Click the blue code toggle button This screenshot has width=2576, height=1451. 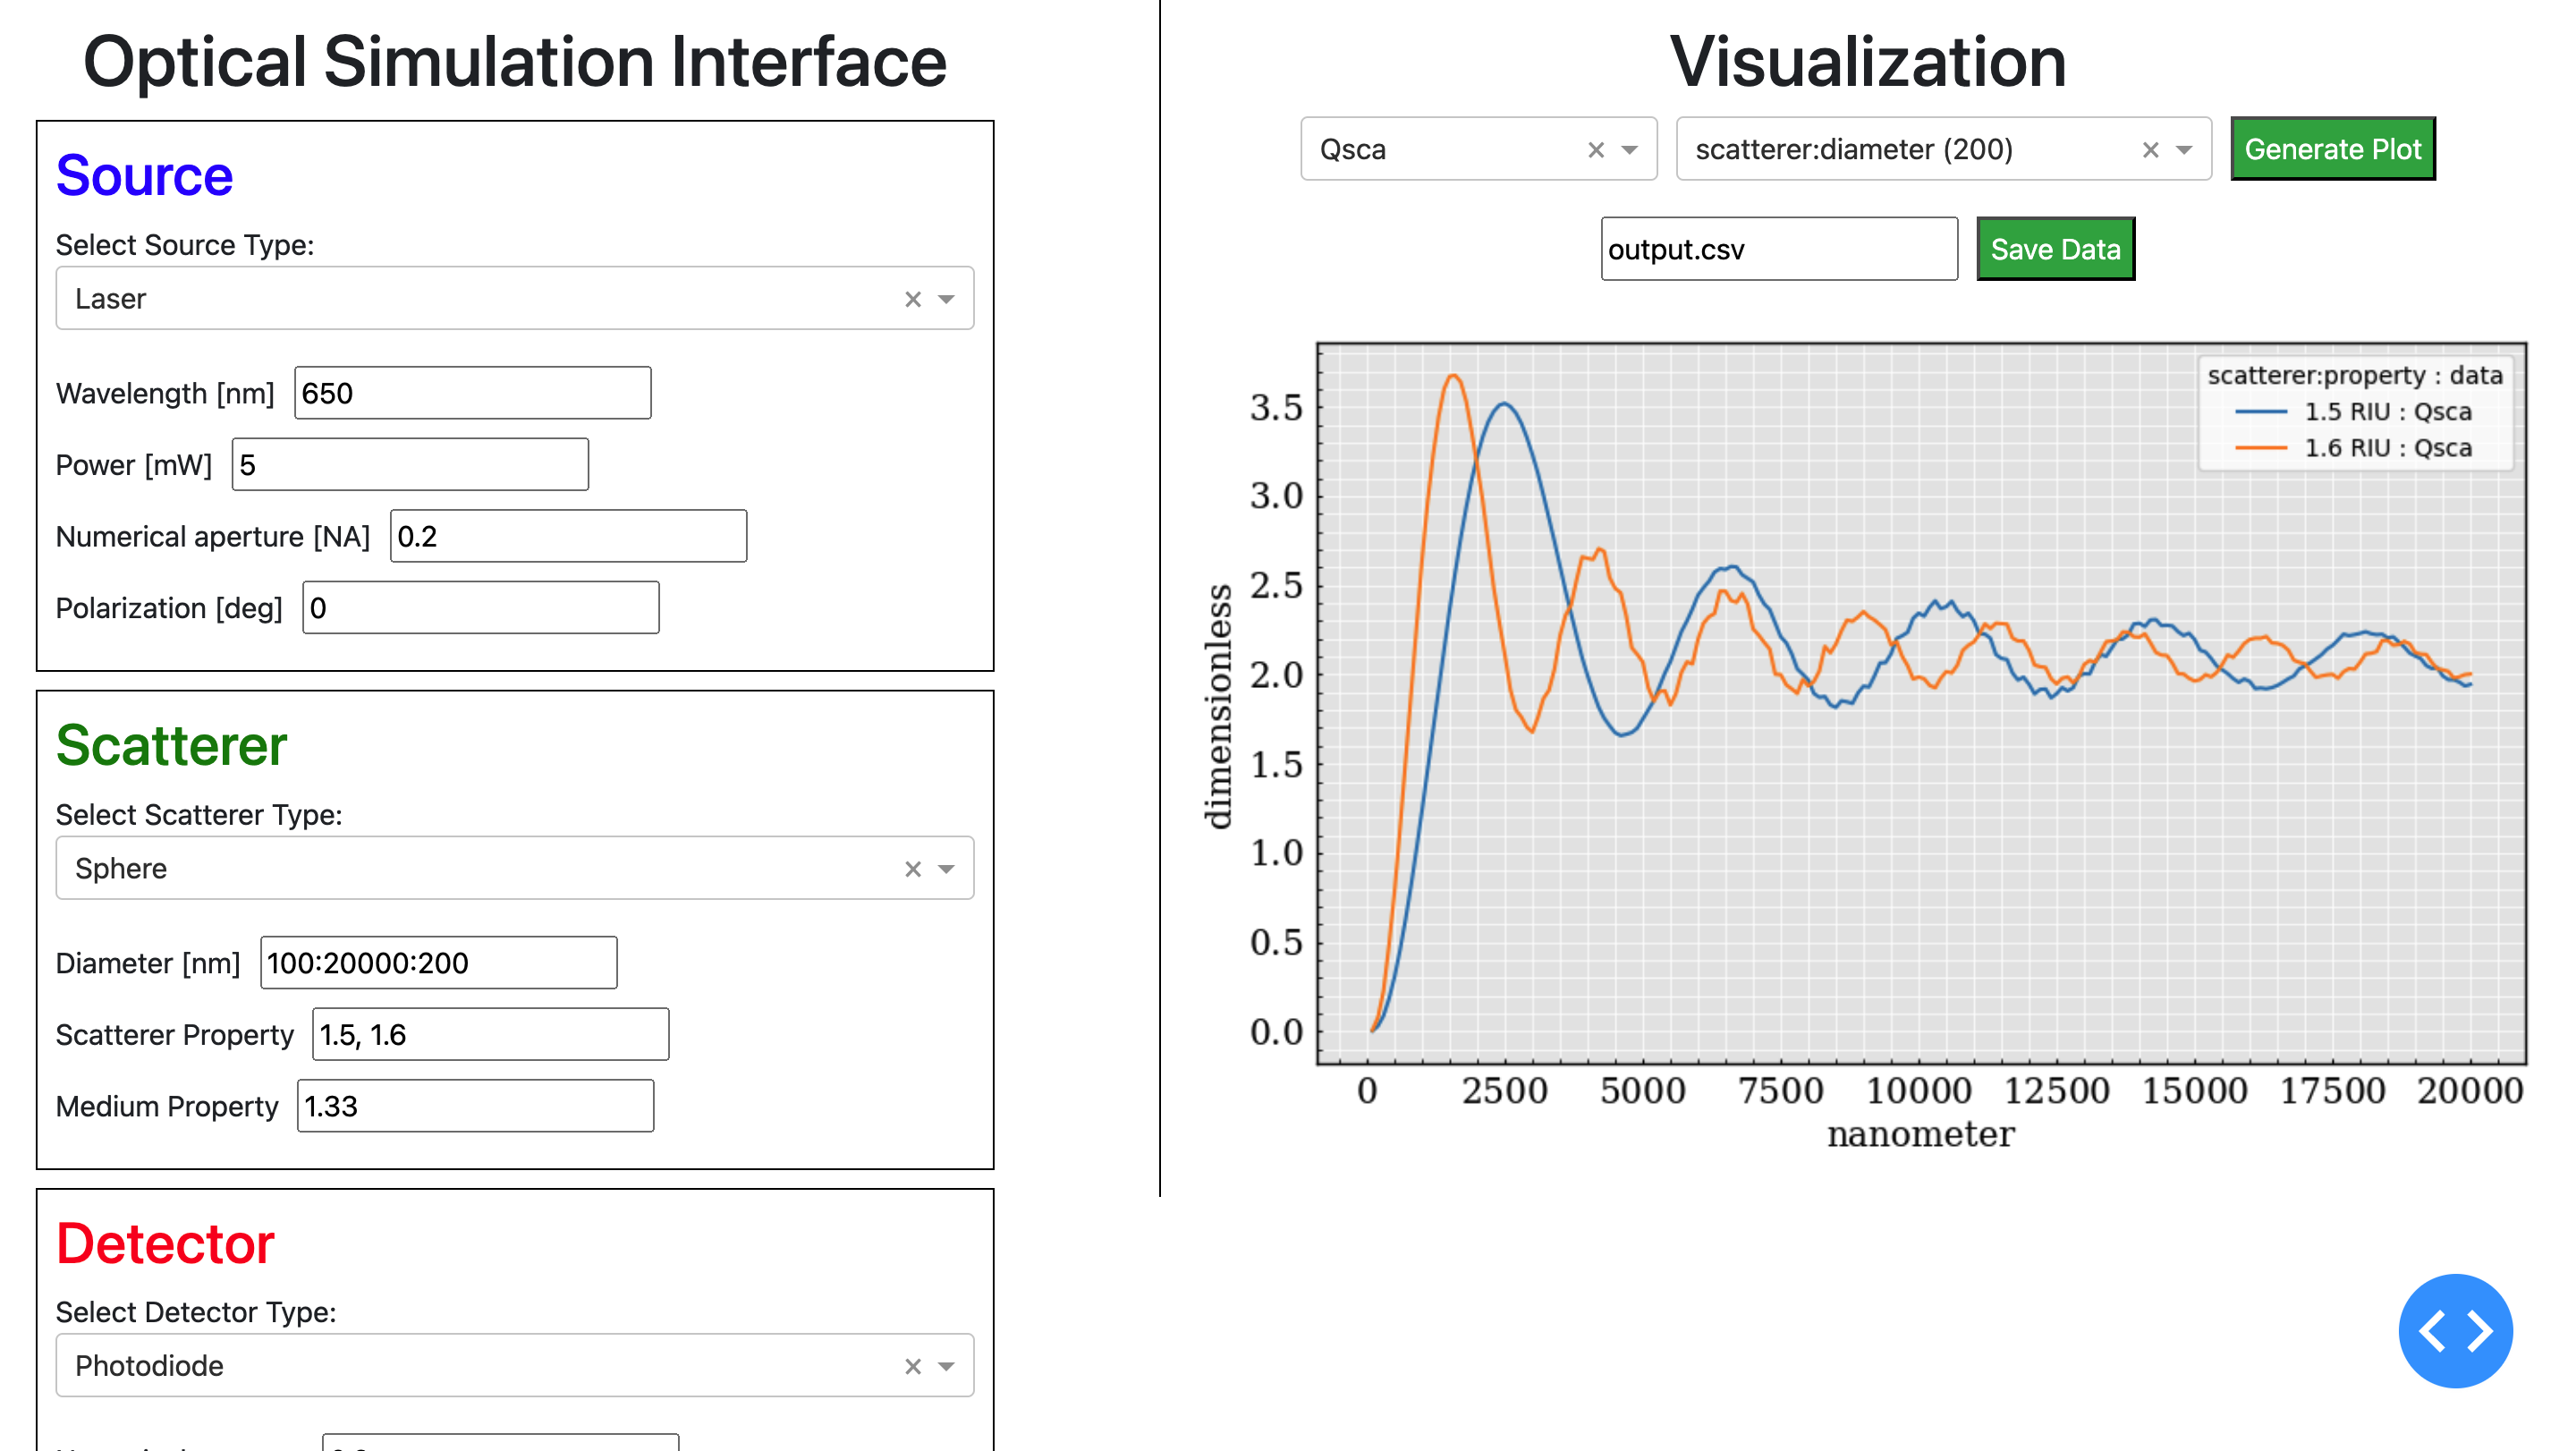click(x=2454, y=1331)
